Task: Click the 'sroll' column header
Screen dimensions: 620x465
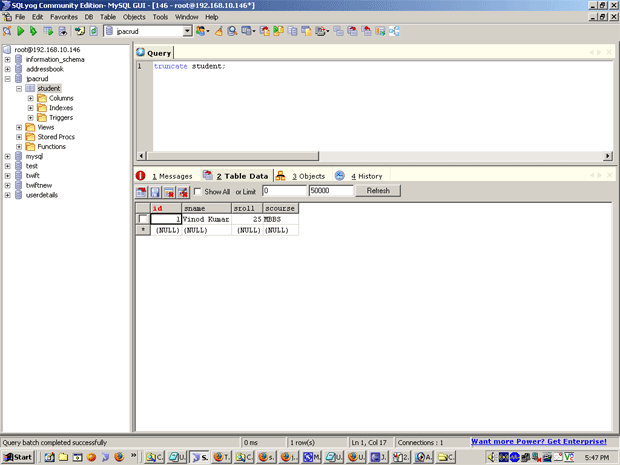Action: click(x=247, y=208)
